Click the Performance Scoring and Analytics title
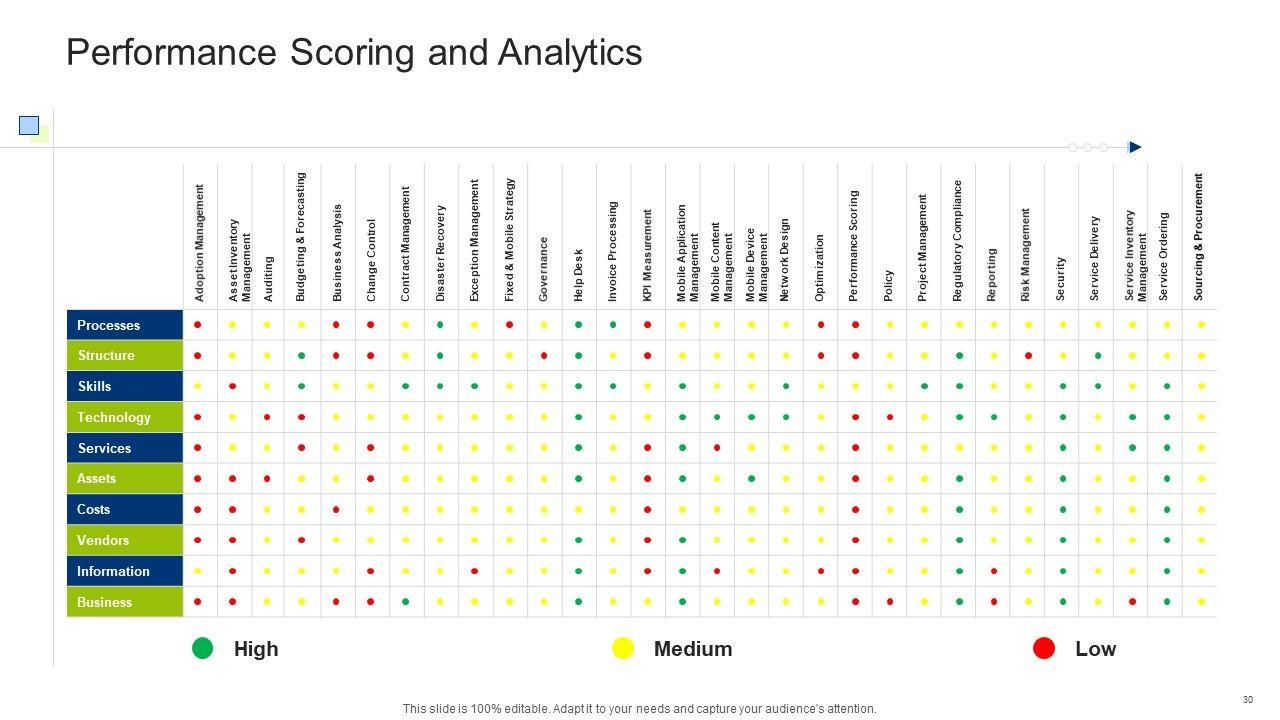The image size is (1280, 720). (x=354, y=52)
